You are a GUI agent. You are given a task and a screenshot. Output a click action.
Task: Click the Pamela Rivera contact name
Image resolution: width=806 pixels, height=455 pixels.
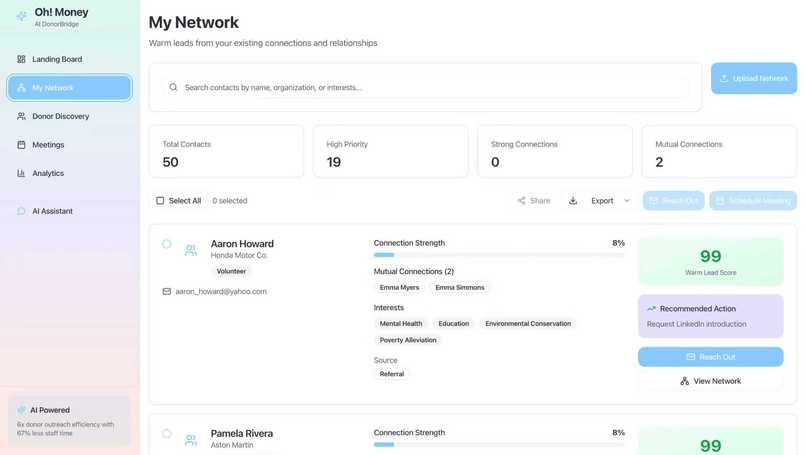[242, 433]
